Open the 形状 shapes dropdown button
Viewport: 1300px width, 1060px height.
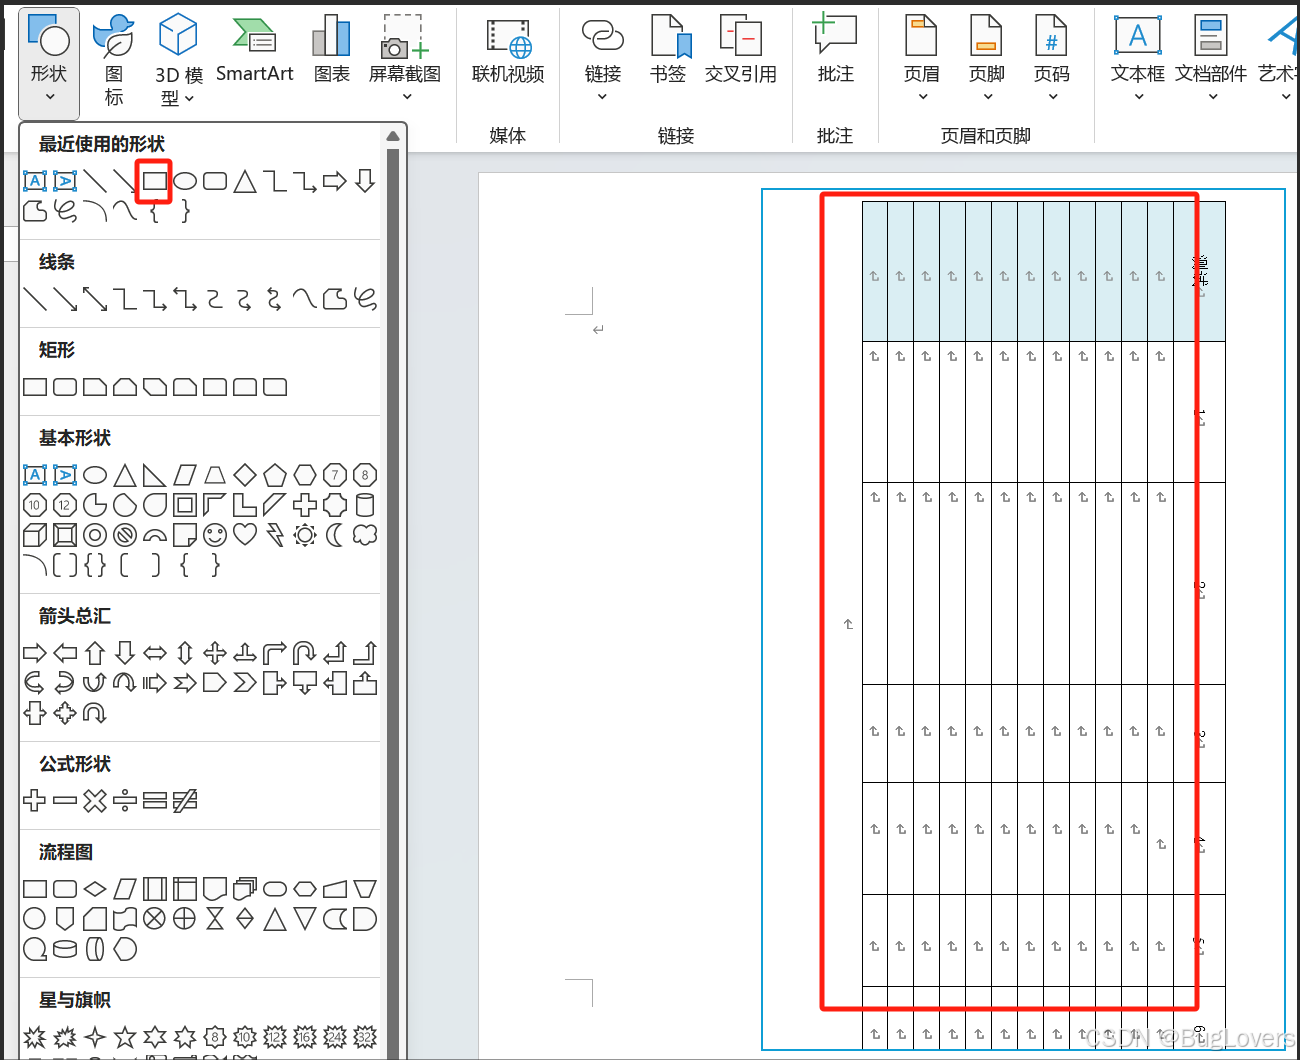(x=49, y=62)
